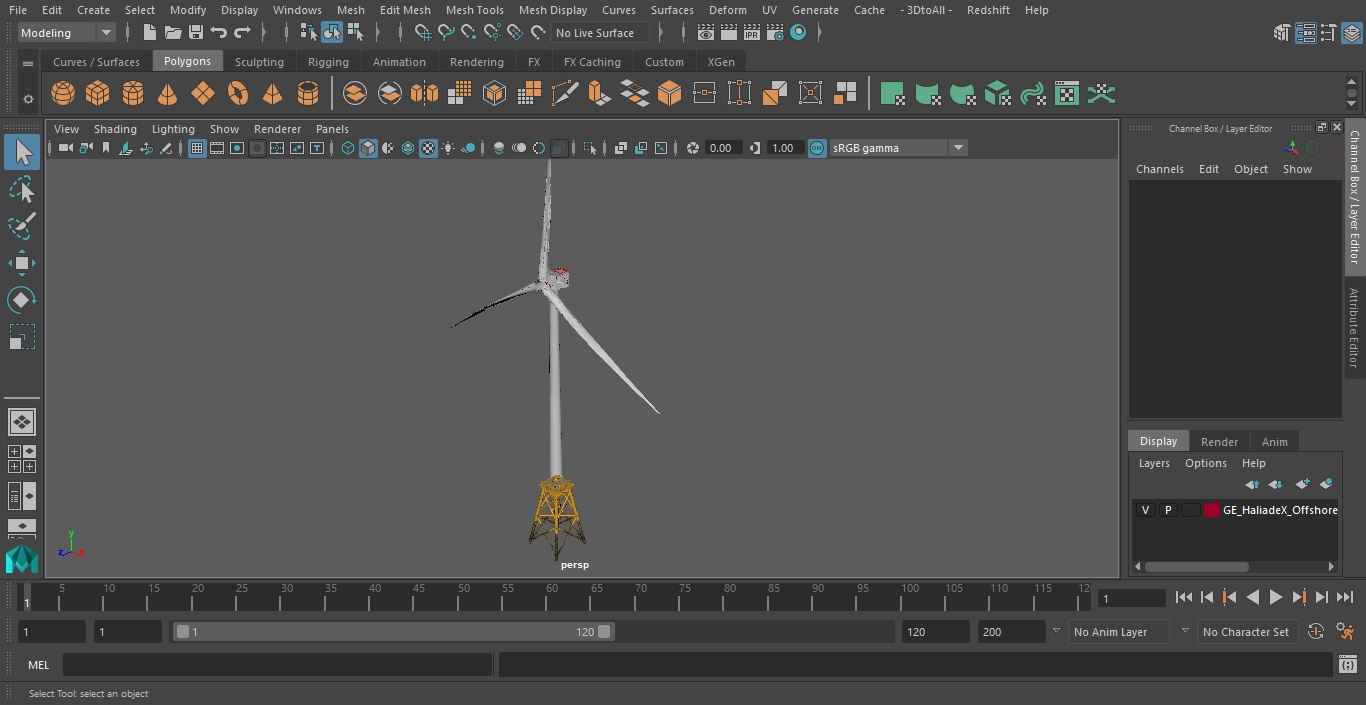Toggle textured display in the viewport
Viewport: 1366px width, 705px height.
pyautogui.click(x=428, y=148)
